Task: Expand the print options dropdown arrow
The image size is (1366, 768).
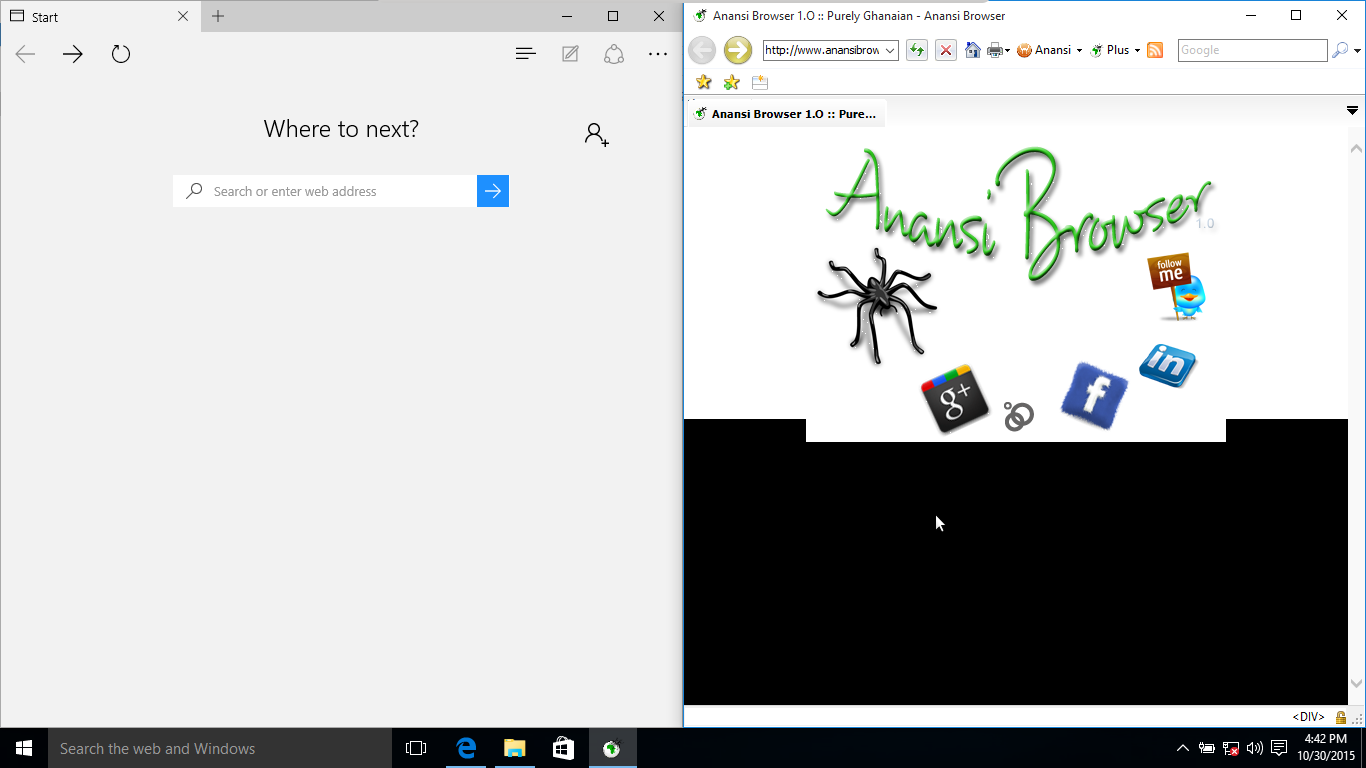Action: coord(1007,50)
